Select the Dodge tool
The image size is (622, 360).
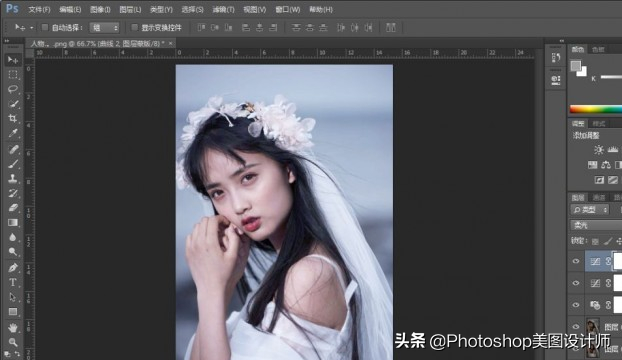tap(13, 252)
